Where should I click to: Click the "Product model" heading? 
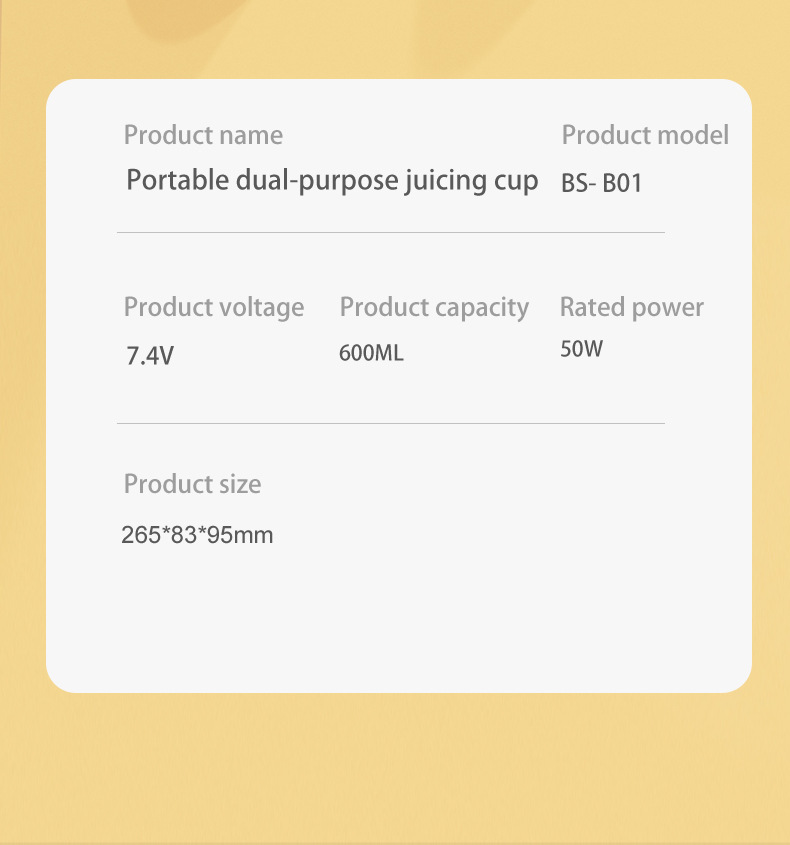tap(645, 135)
